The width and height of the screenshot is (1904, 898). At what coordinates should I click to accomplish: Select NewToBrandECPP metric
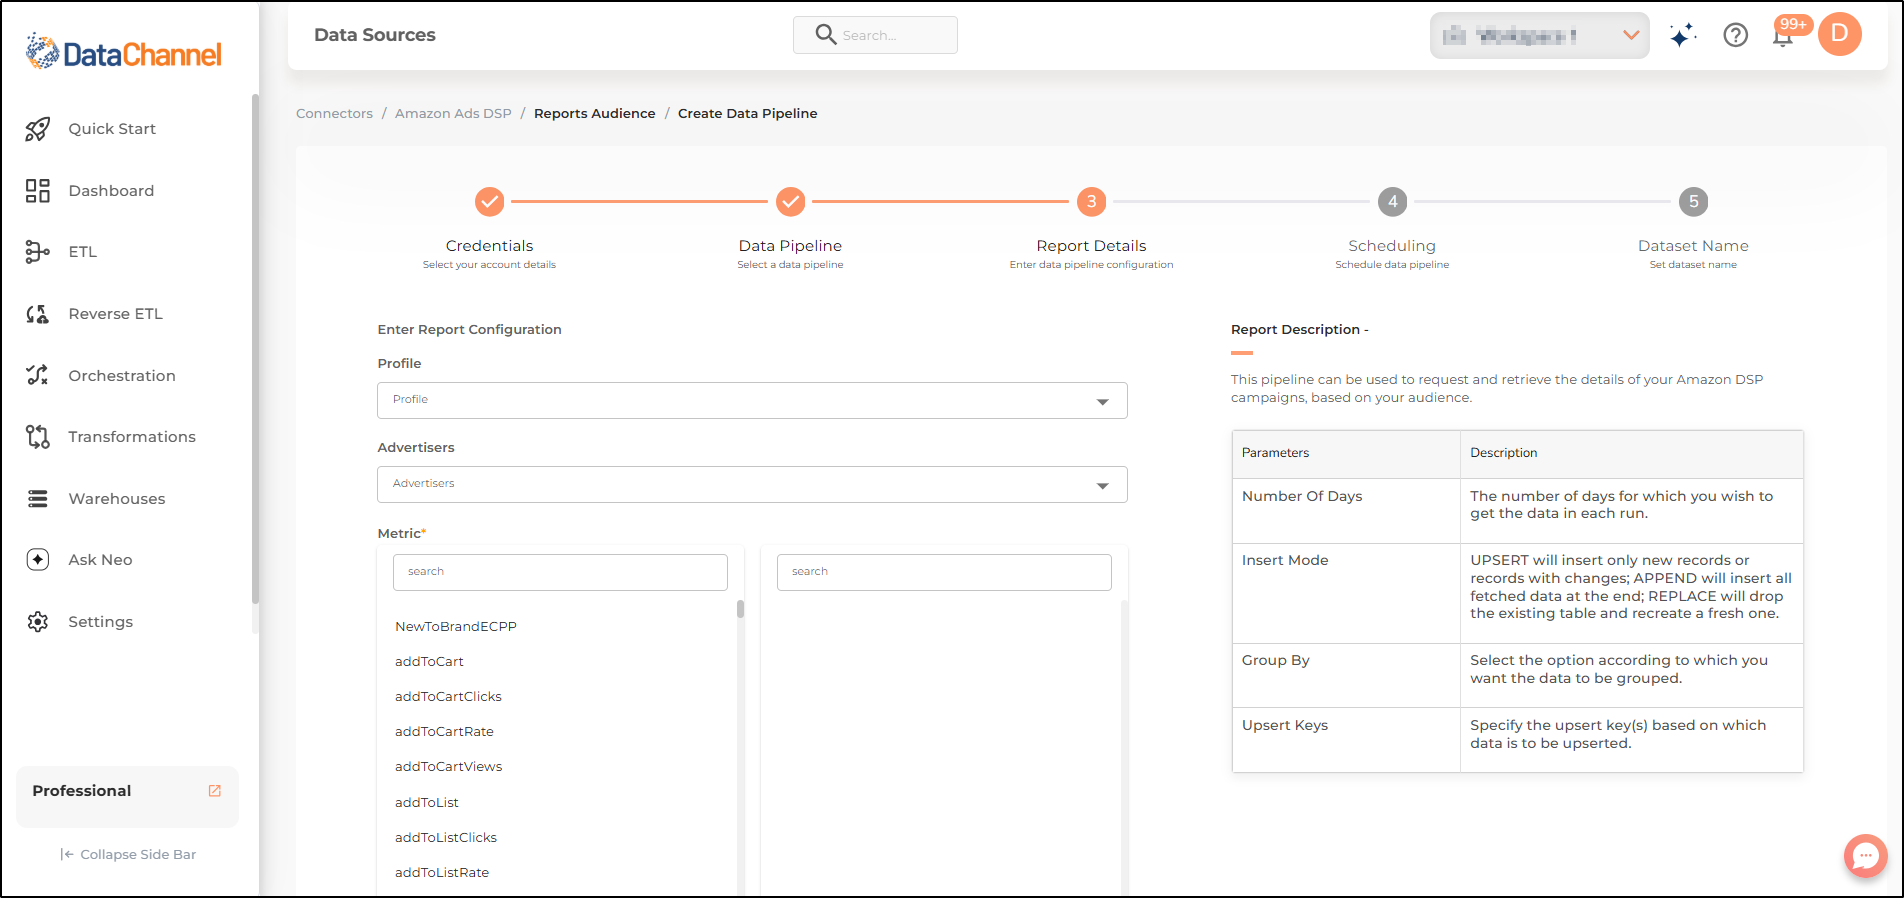(x=456, y=627)
